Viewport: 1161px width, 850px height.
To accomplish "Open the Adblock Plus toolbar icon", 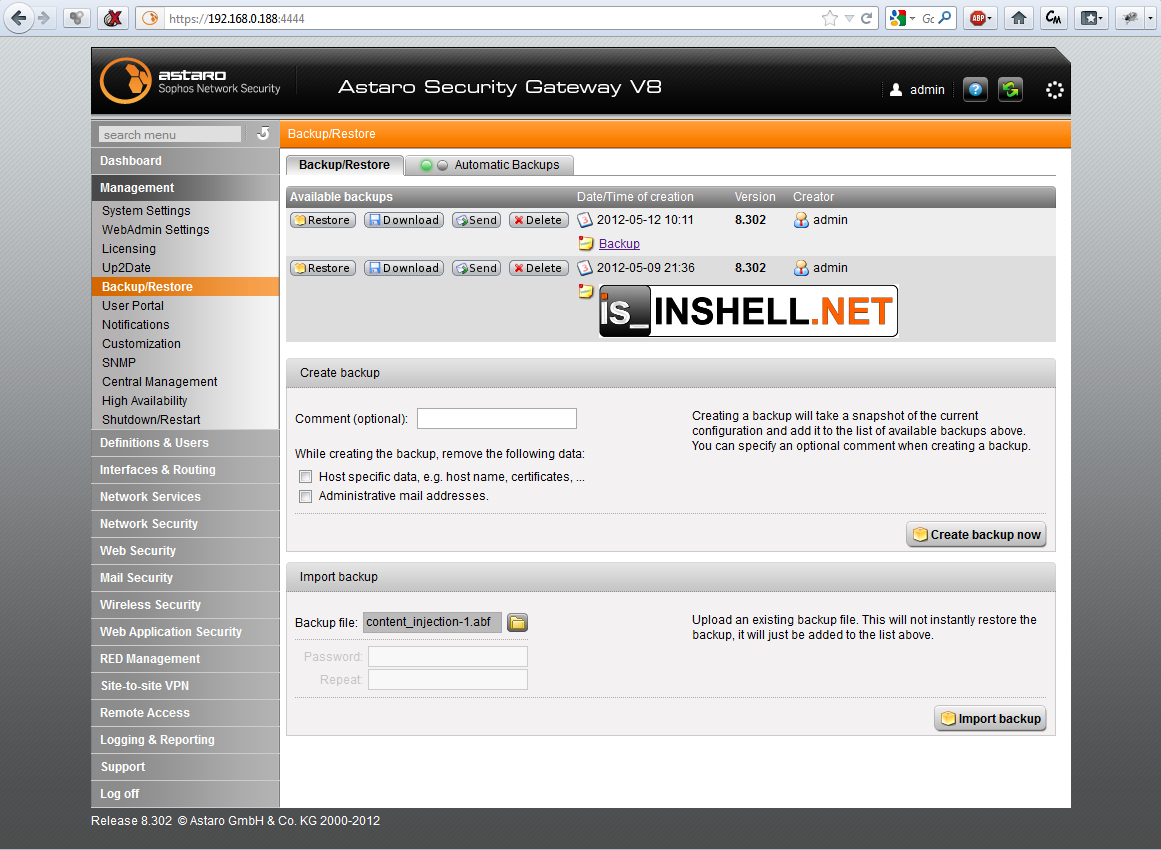I will click(982, 18).
